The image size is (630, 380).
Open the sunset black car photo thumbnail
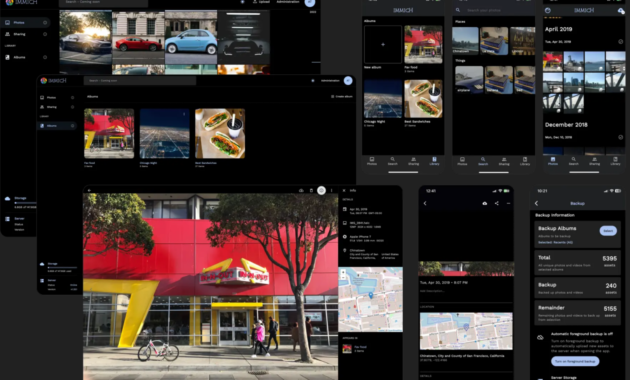(x=86, y=37)
